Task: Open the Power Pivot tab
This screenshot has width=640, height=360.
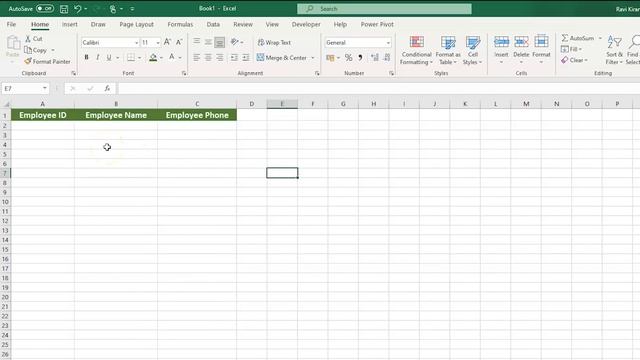Action: [x=377, y=24]
